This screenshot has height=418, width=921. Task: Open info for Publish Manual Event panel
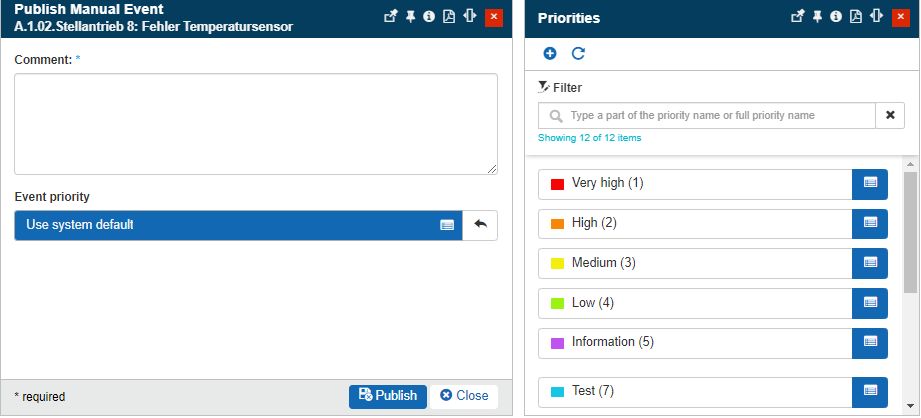[429, 17]
